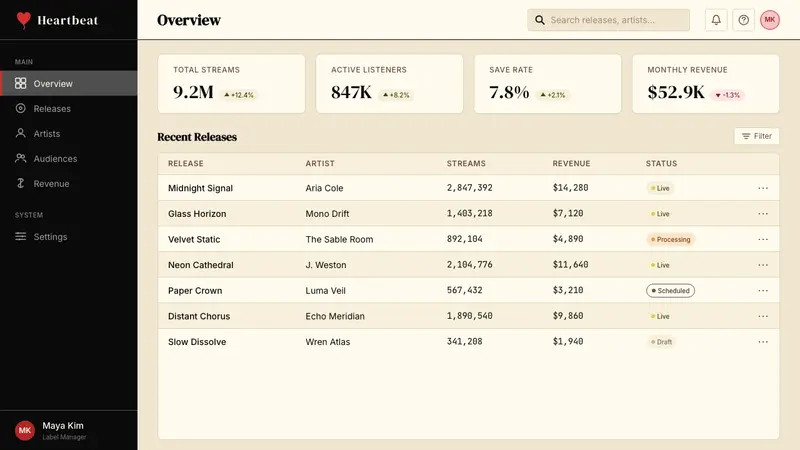Click the Audiences people icon in sidebar
This screenshot has width=800, height=450.
[x=20, y=158]
